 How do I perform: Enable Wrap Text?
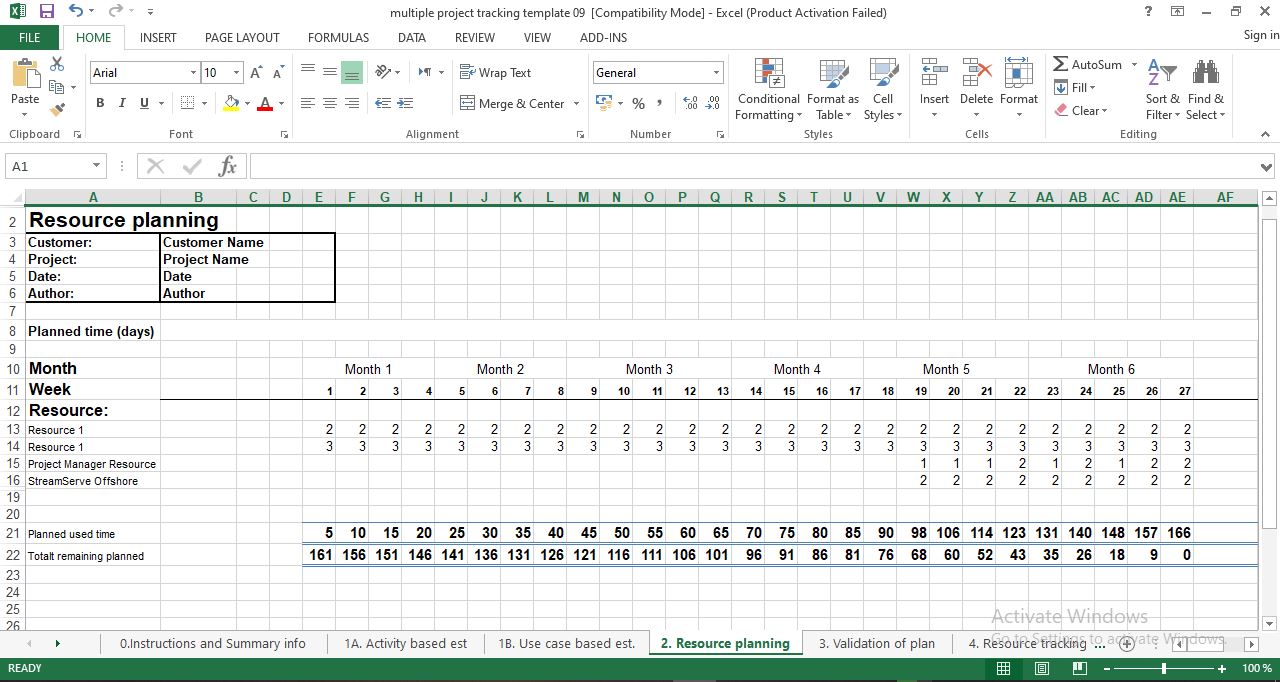495,72
